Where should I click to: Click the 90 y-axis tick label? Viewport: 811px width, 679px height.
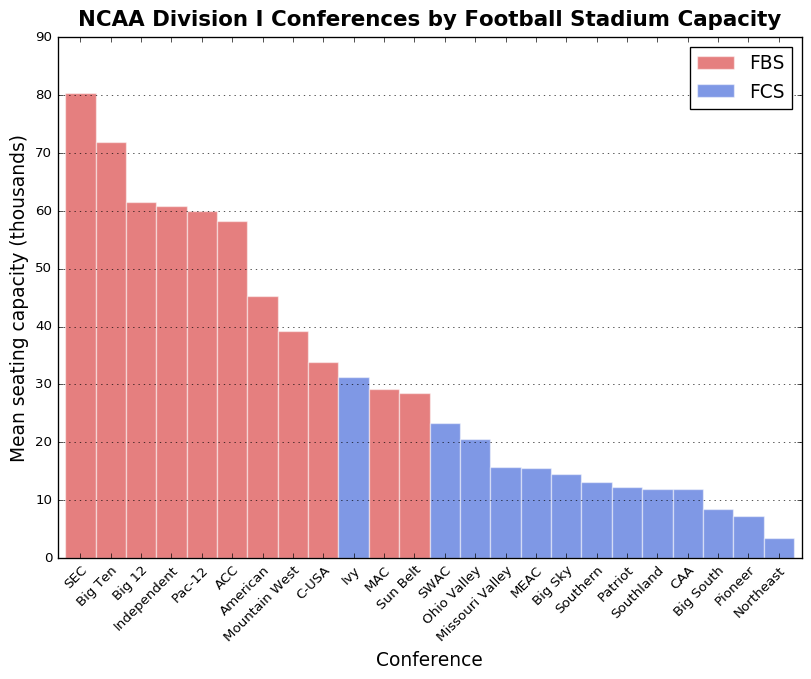(x=44, y=37)
